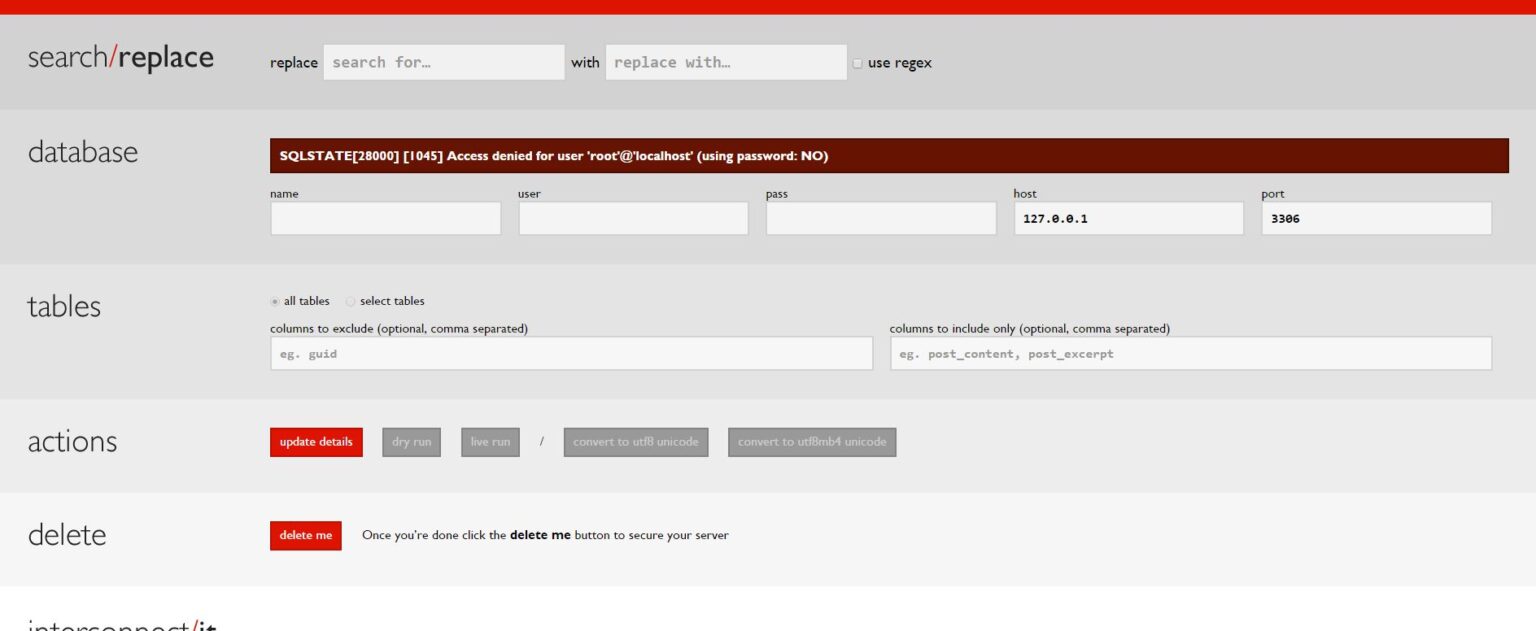
Task: Focus the database user field
Action: click(632, 217)
